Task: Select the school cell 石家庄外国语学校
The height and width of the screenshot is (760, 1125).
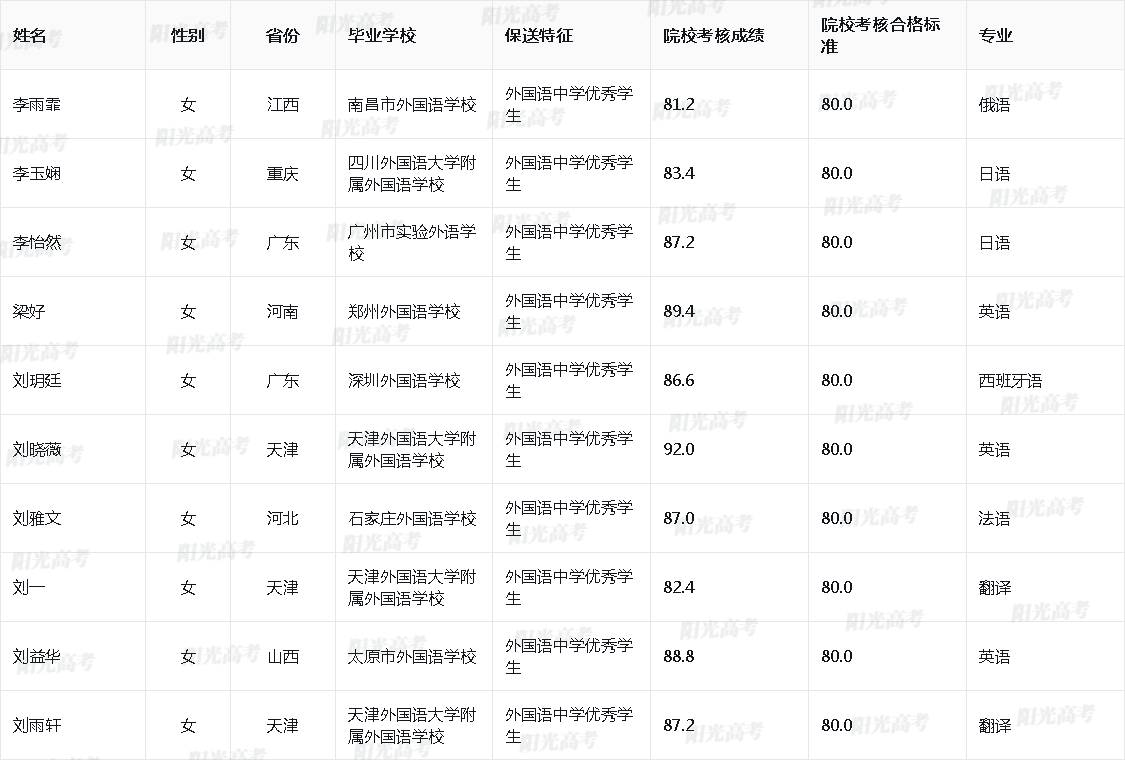Action: click(x=412, y=519)
